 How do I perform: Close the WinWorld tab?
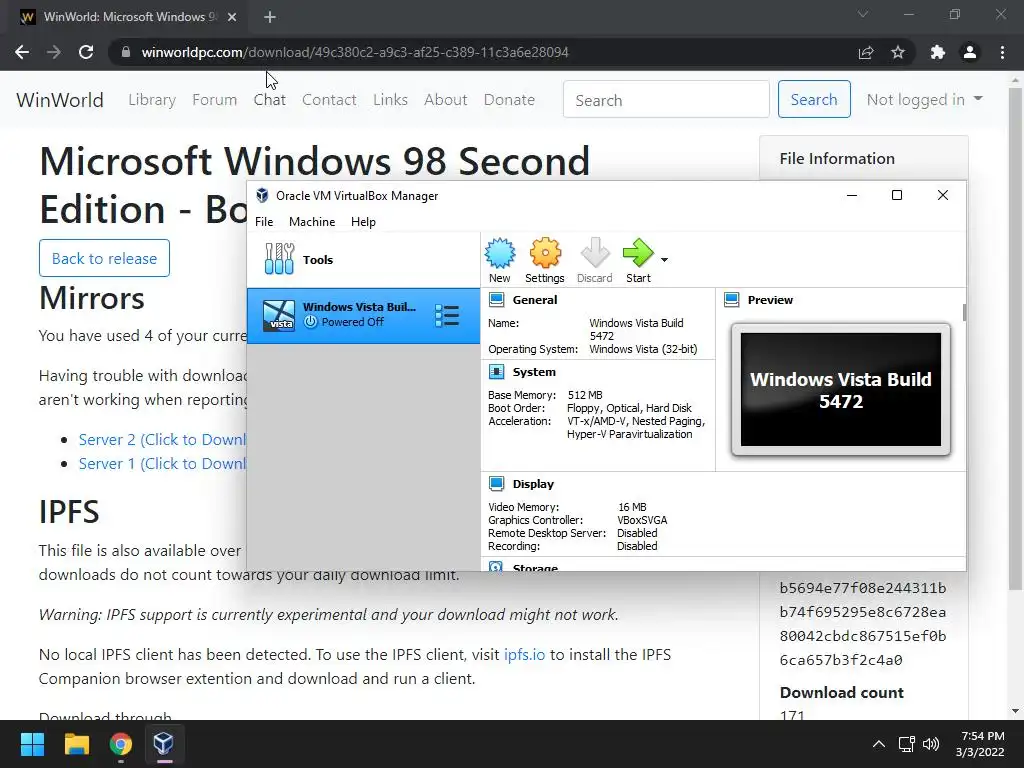pos(232,17)
